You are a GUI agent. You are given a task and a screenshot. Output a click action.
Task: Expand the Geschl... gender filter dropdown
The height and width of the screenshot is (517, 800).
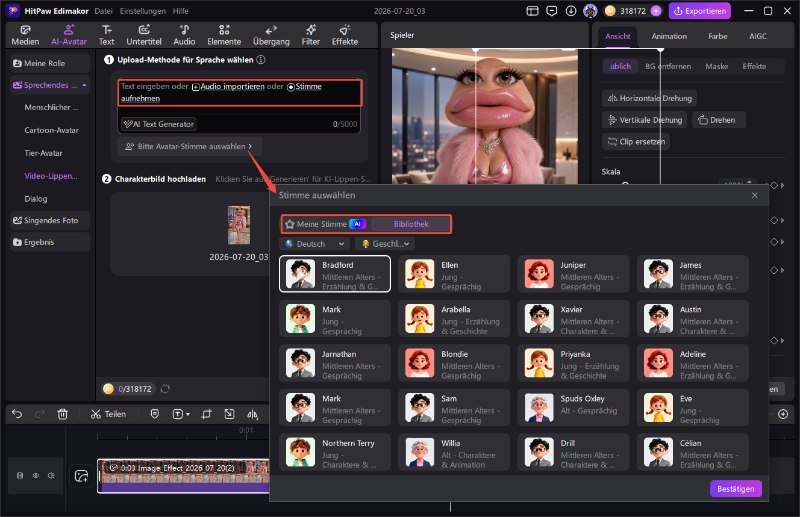[x=385, y=244]
